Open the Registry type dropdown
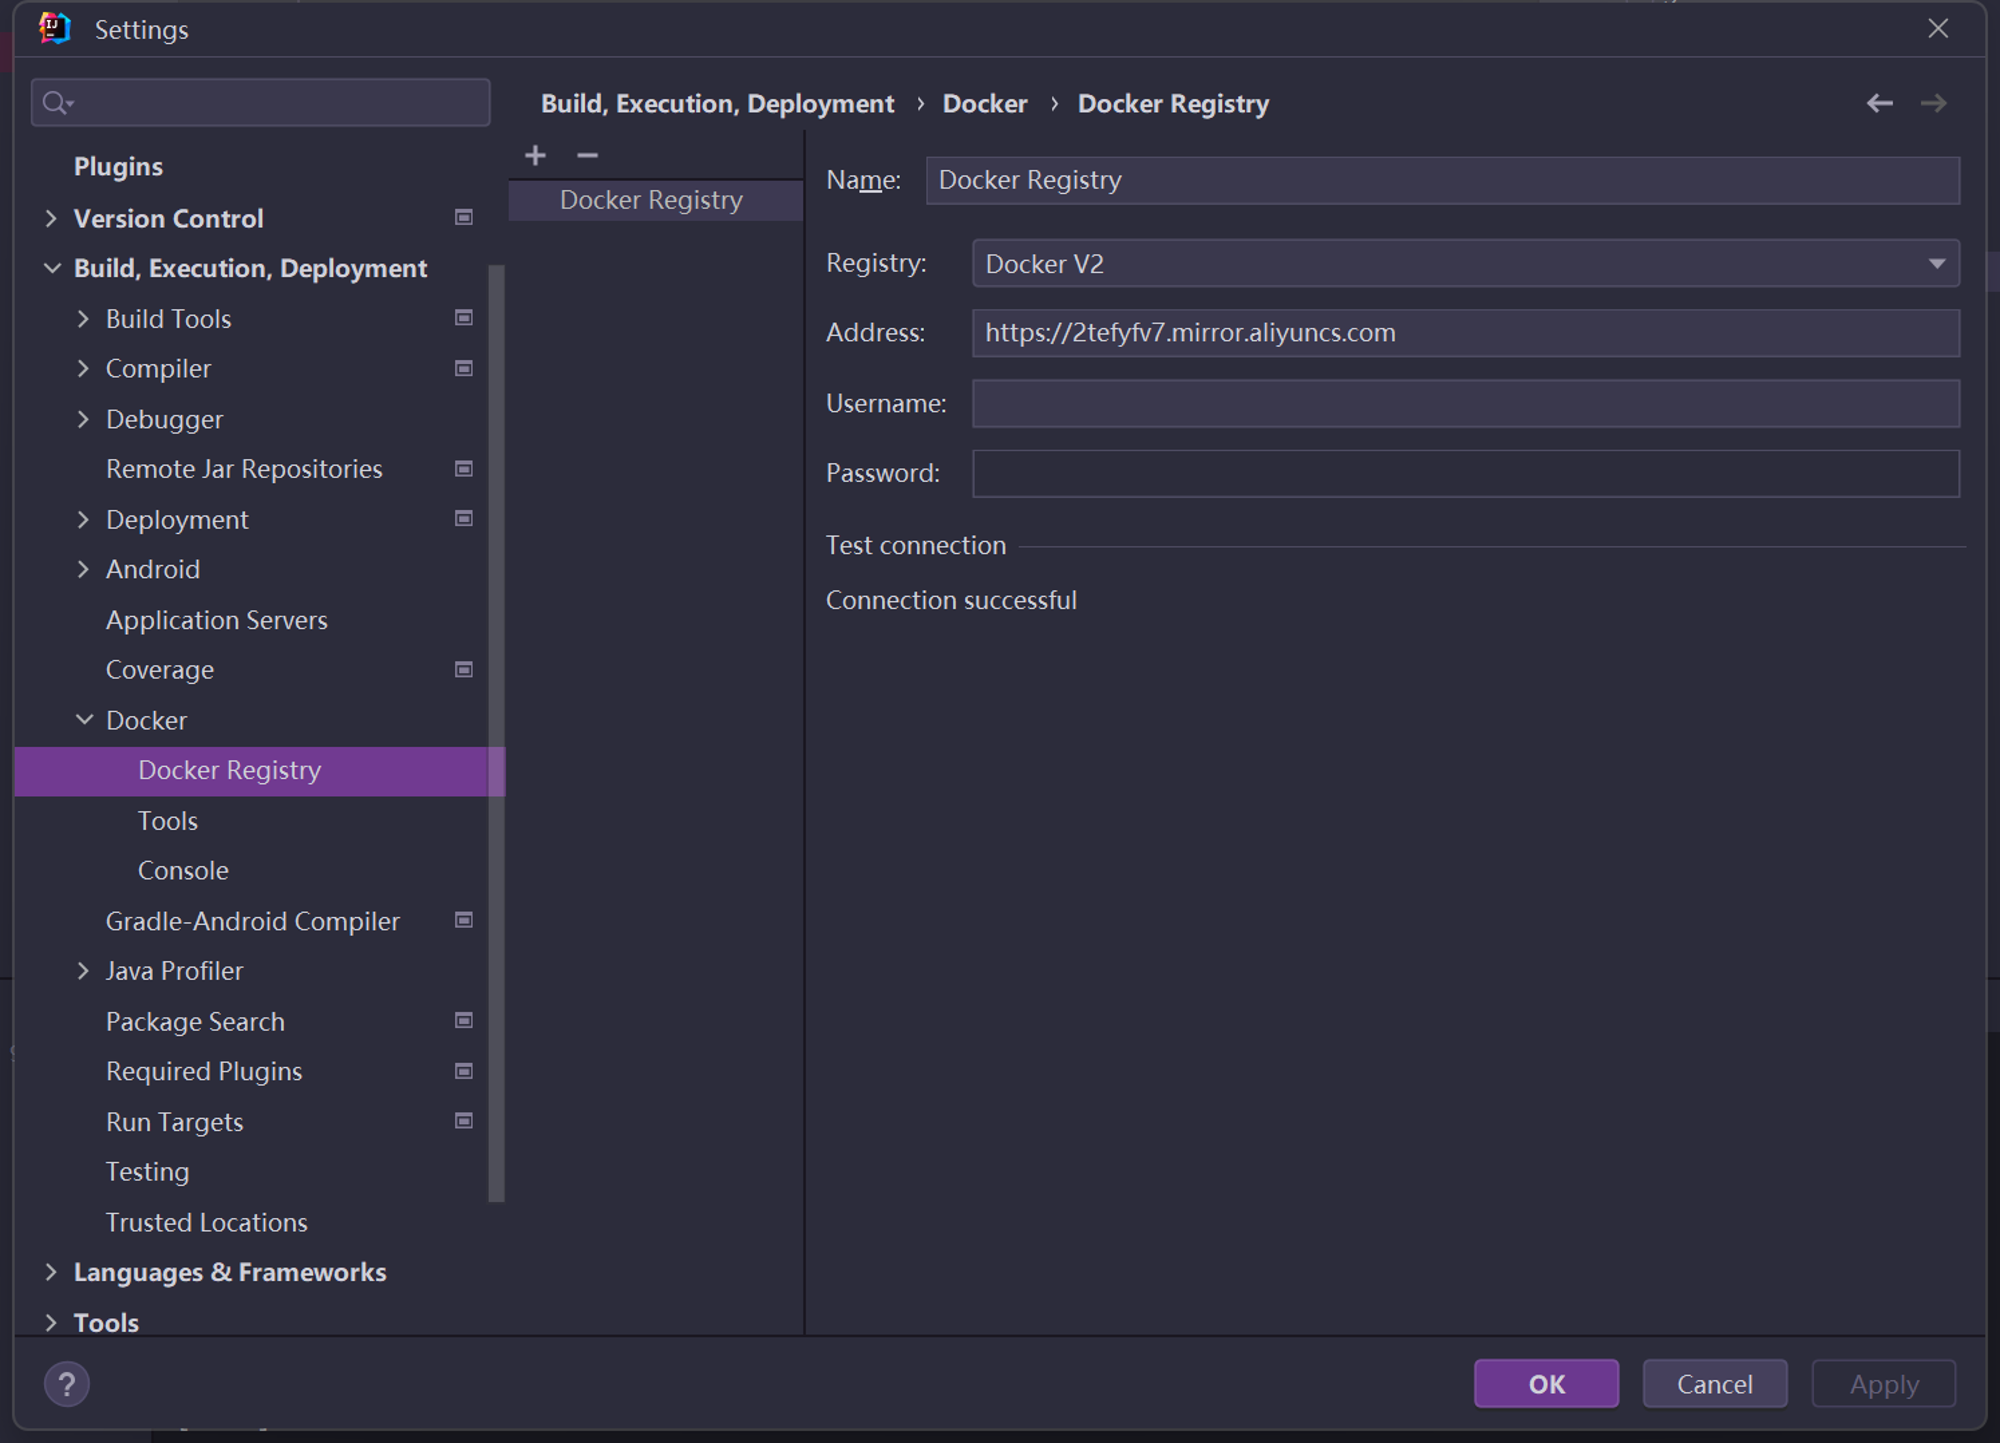The width and height of the screenshot is (2000, 1443). (1465, 264)
